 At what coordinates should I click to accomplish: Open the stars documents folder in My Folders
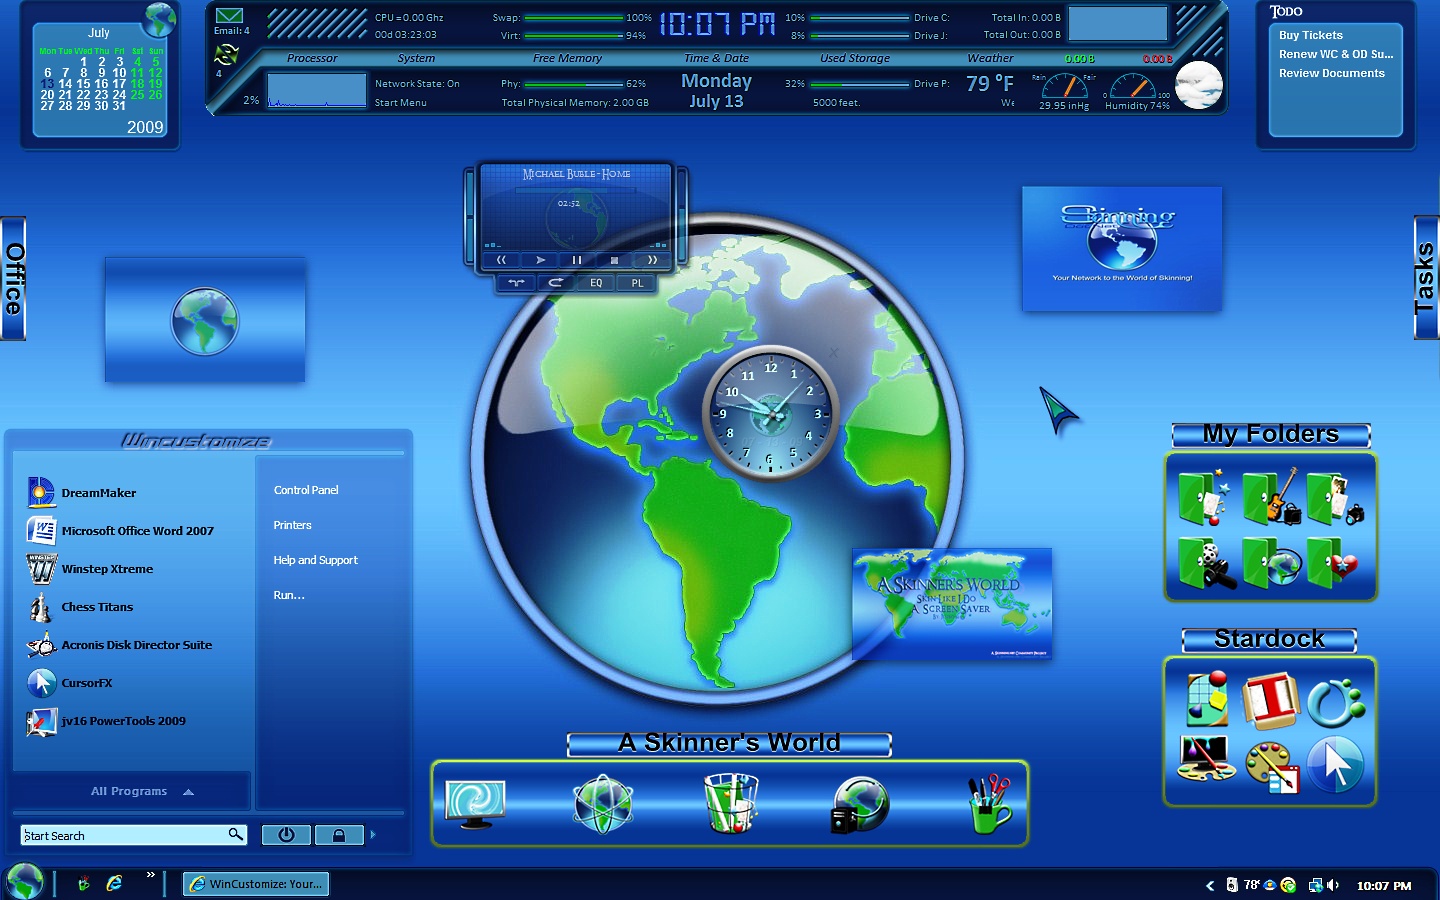coord(1204,498)
